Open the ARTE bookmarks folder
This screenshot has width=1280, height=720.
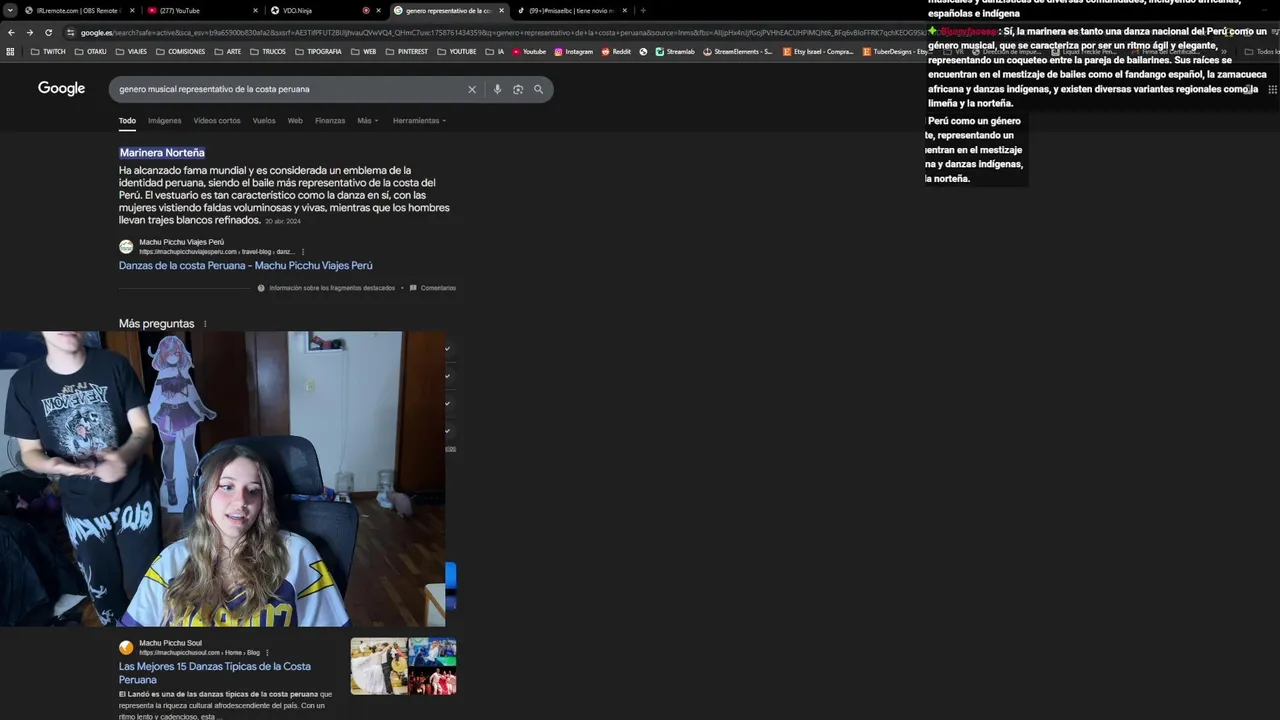(227, 51)
